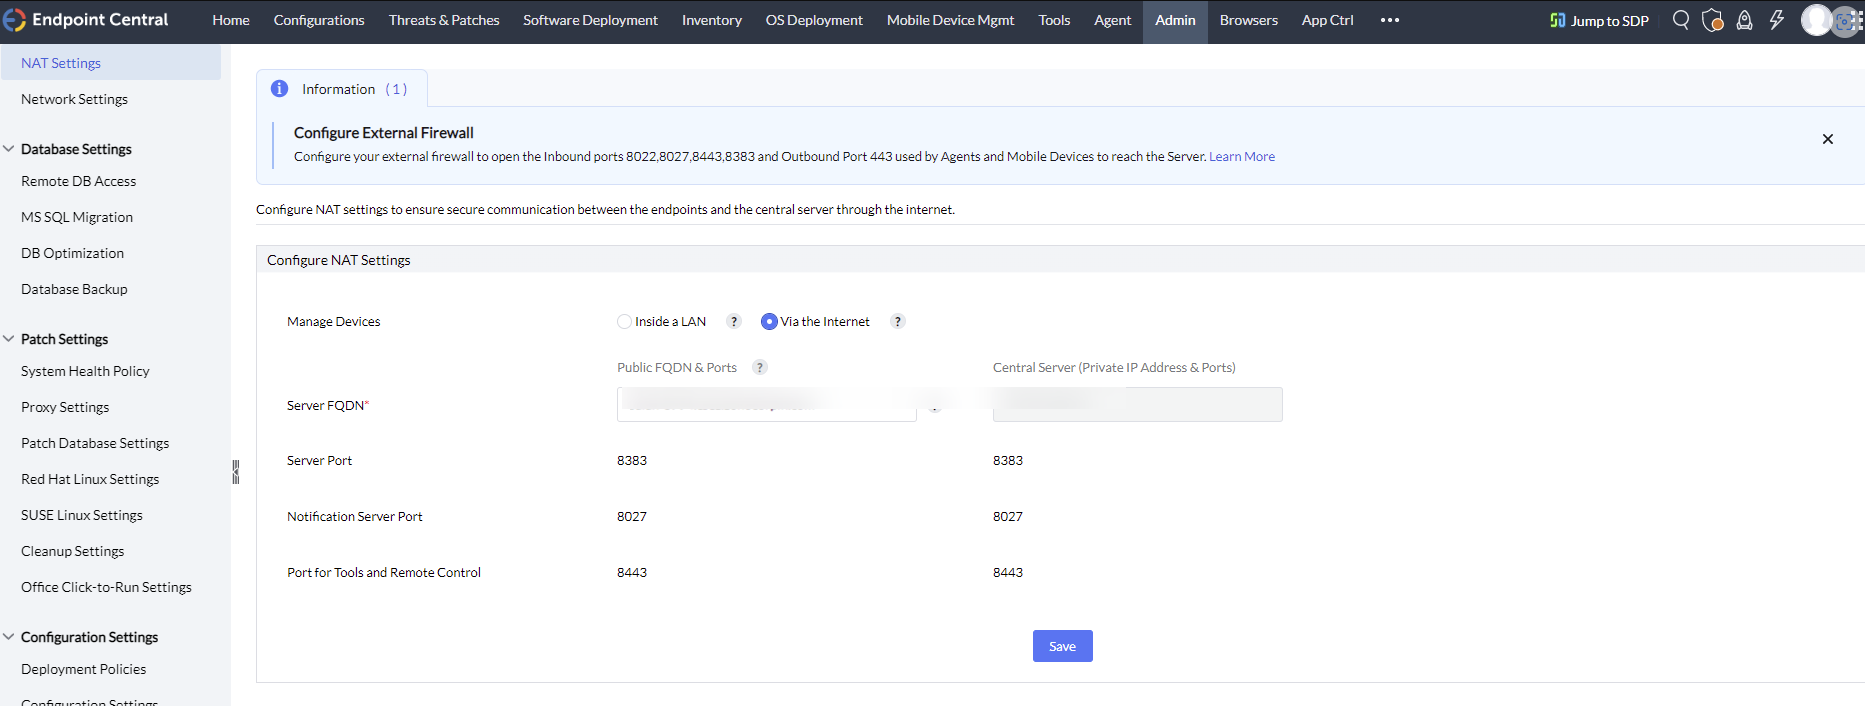
Task: Click the private Tools port value 8443
Action: pyautogui.click(x=1008, y=573)
